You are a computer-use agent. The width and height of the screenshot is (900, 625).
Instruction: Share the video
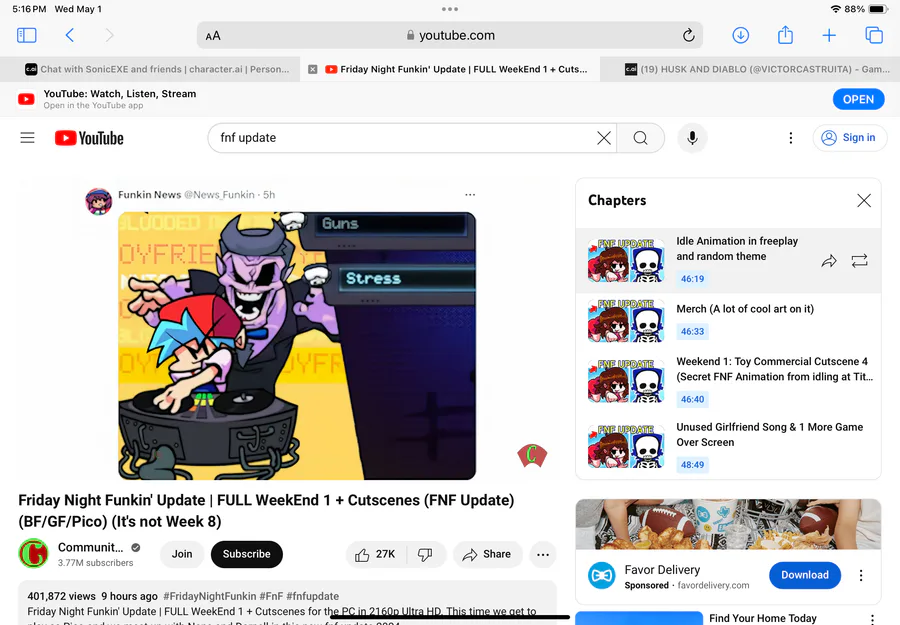487,554
